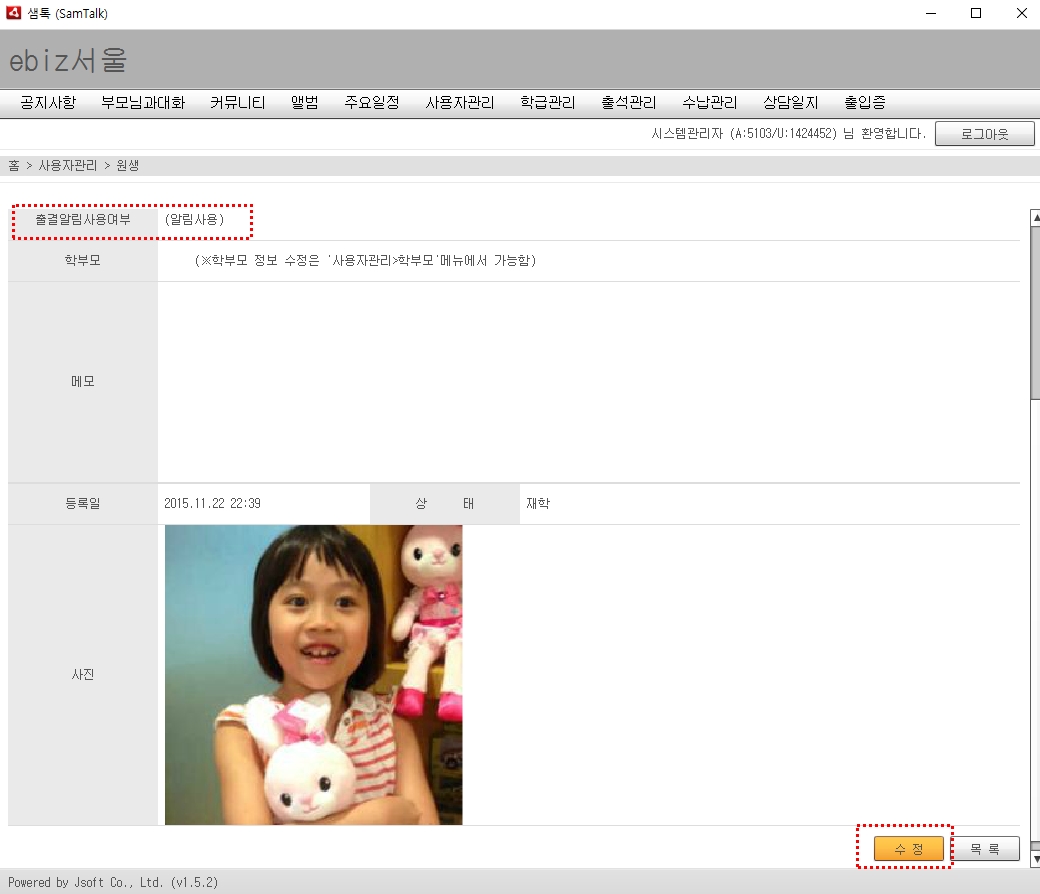Close the SamTalk window
The width and height of the screenshot is (1040, 894).
click(x=1021, y=13)
